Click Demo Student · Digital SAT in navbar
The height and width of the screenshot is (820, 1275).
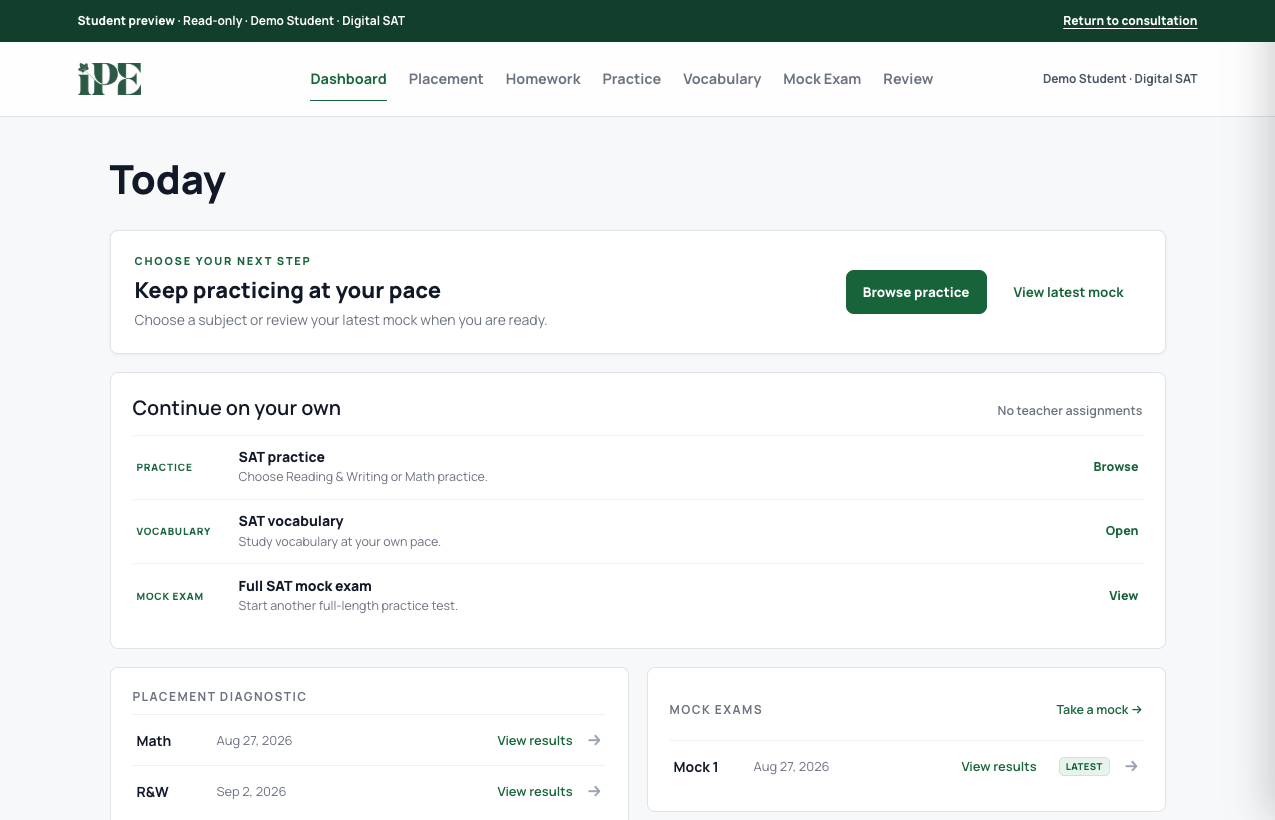tap(1120, 79)
